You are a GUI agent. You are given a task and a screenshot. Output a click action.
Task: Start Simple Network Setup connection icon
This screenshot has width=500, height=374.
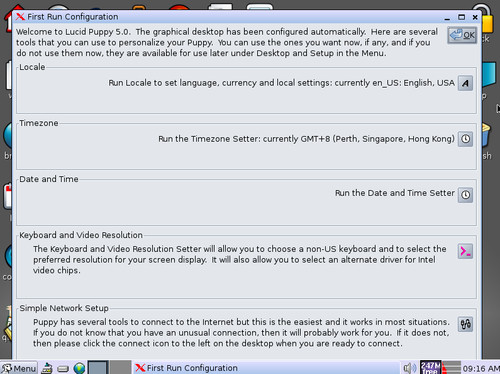click(465, 324)
